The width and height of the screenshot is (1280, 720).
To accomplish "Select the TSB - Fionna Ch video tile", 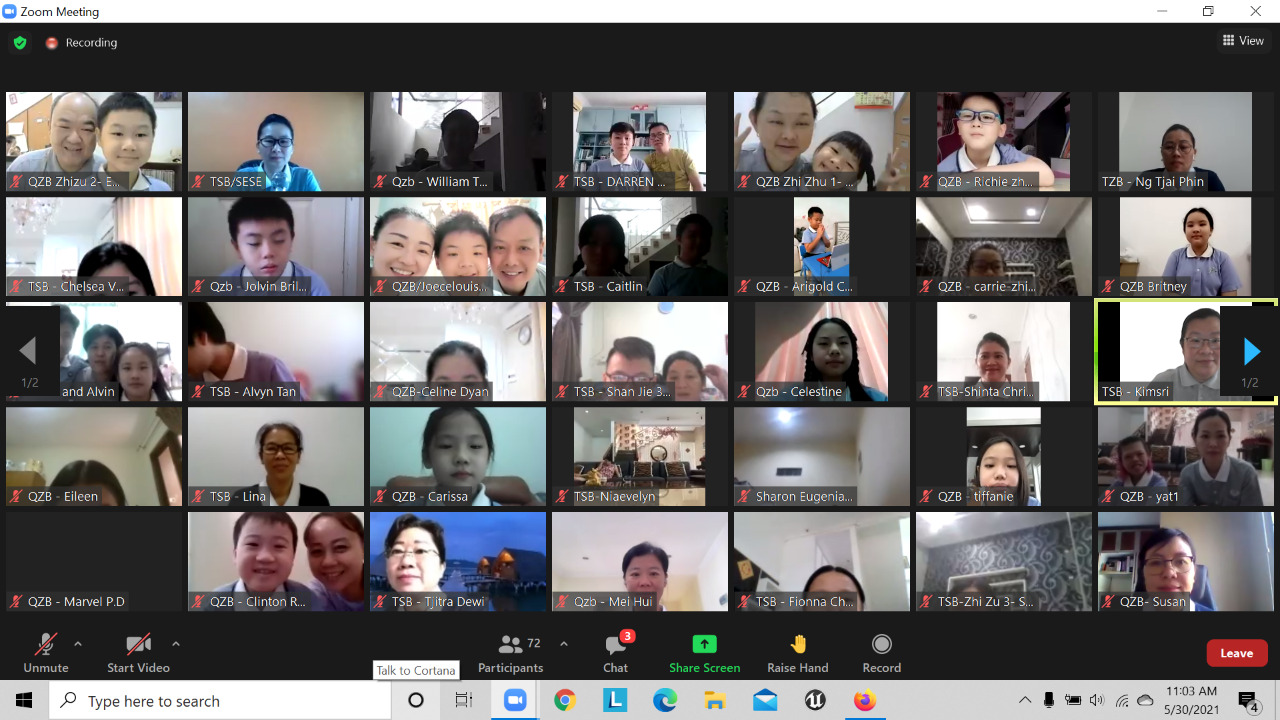I will pyautogui.click(x=822, y=562).
